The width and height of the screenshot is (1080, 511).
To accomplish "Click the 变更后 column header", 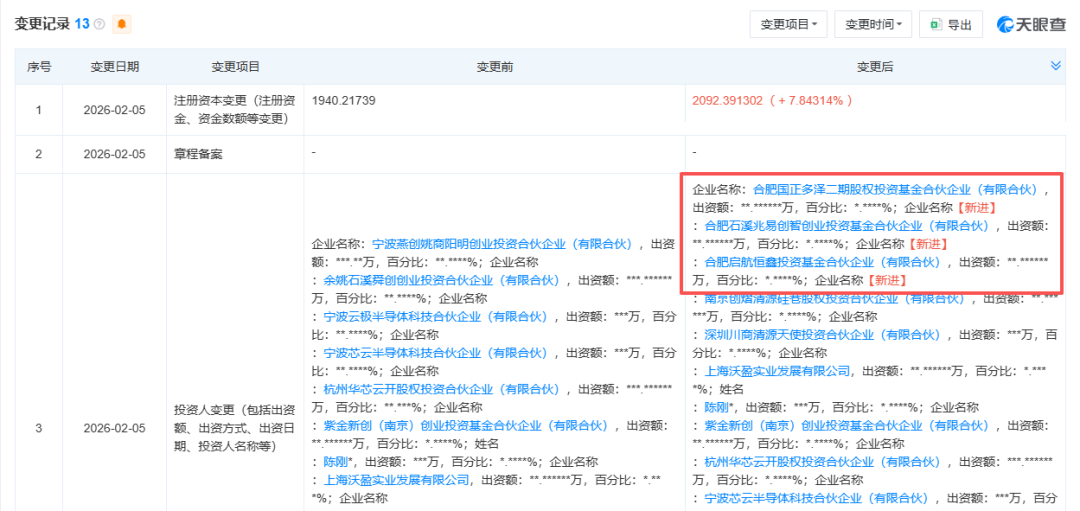I will pos(874,67).
